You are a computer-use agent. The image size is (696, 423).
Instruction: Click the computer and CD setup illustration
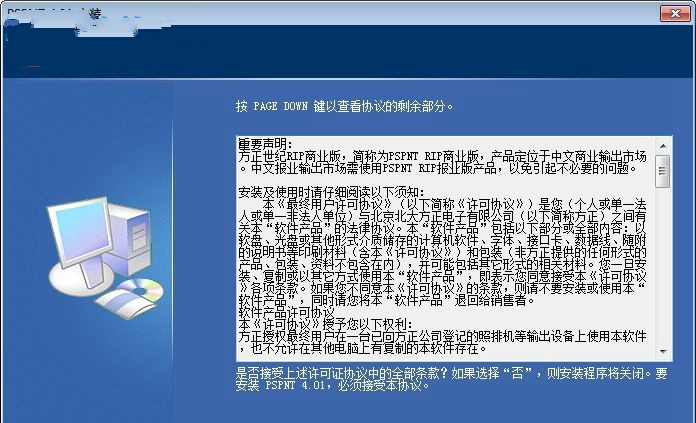pos(106,258)
